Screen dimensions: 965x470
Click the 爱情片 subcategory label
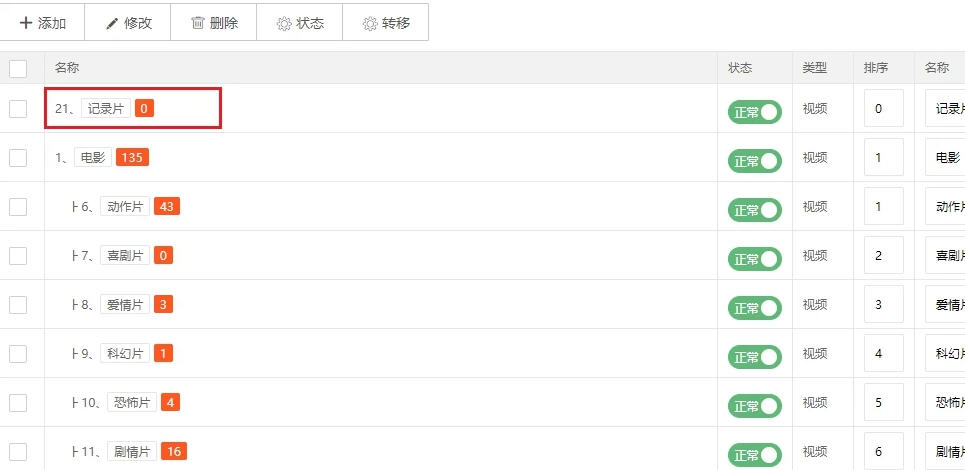(125, 305)
